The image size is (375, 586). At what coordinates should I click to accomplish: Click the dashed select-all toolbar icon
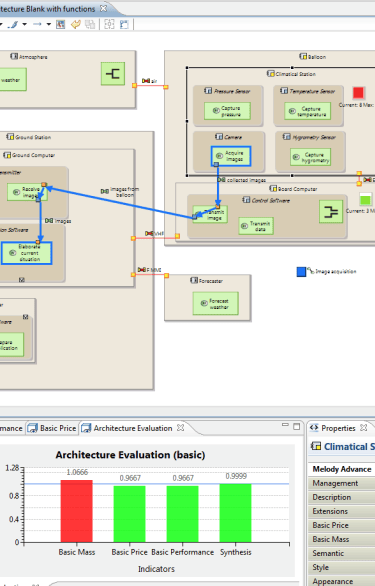(x=109, y=25)
